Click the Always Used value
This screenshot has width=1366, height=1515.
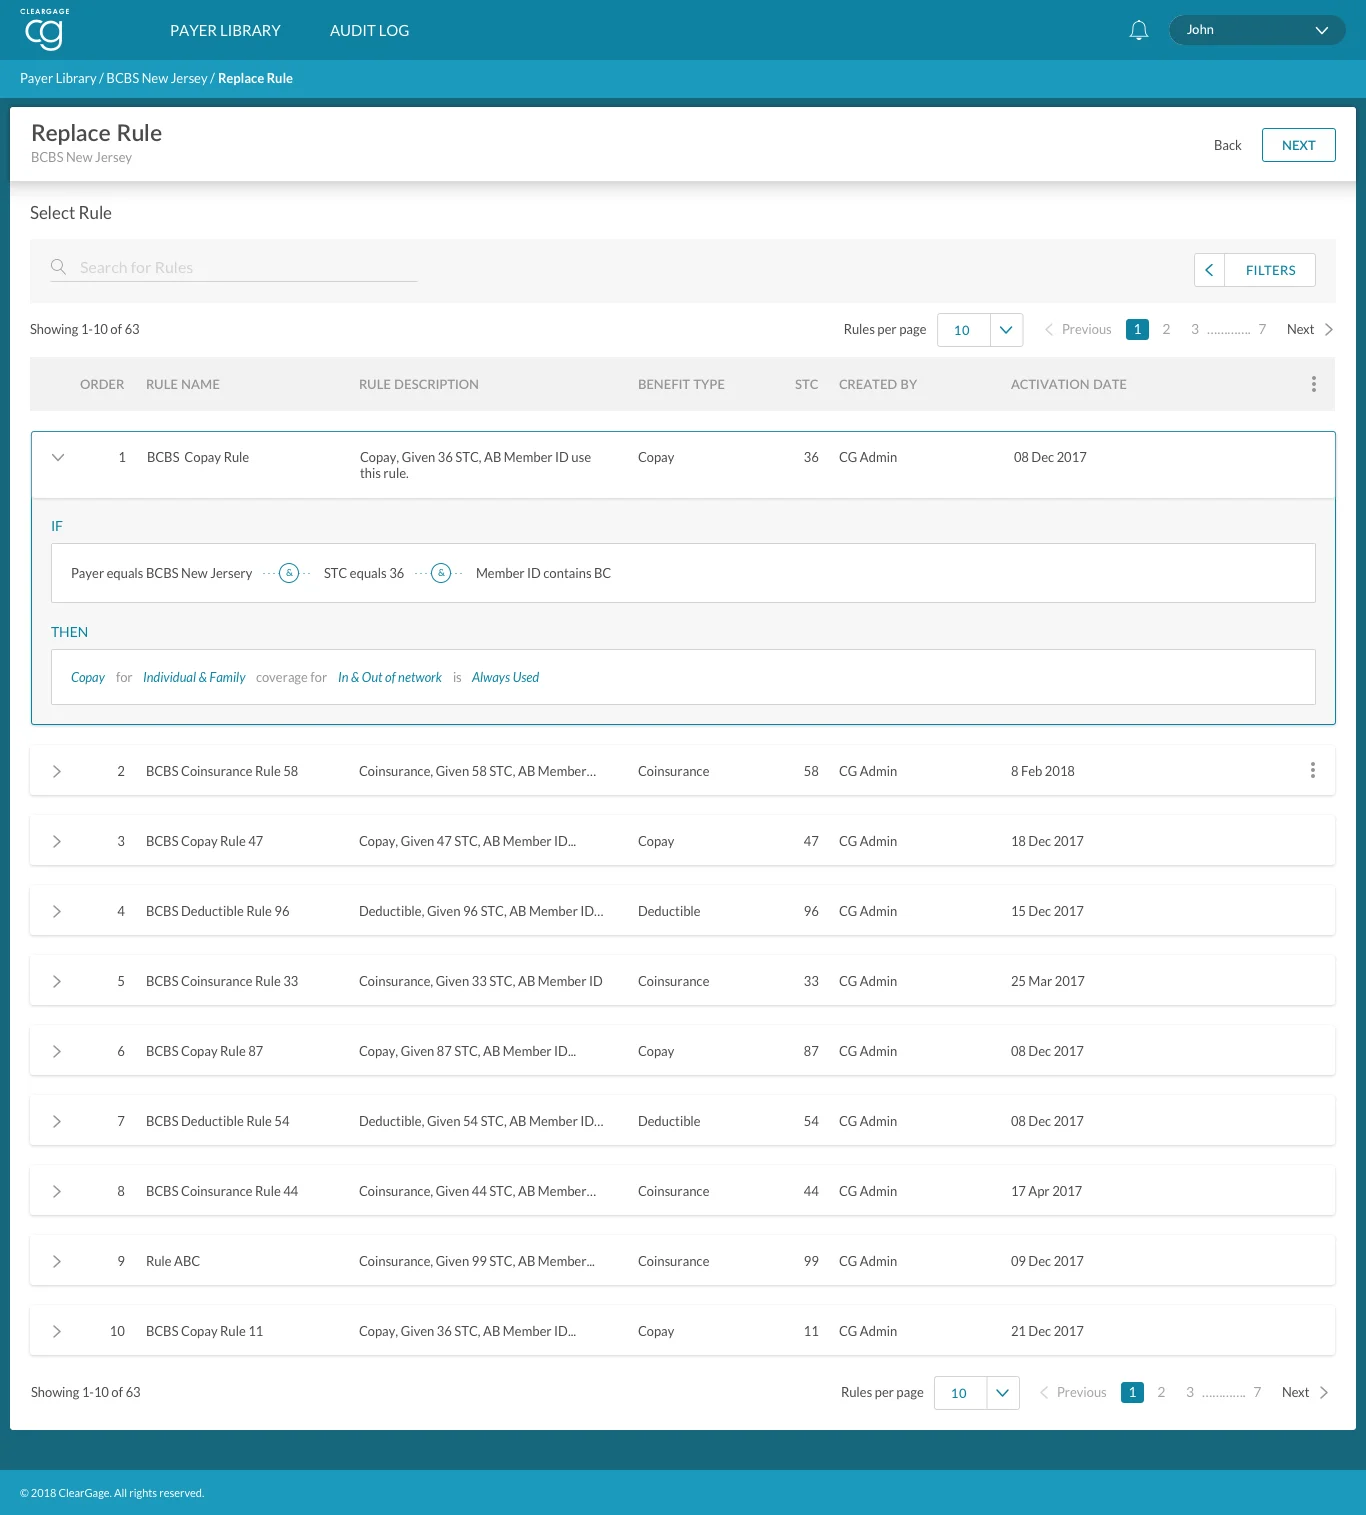[x=505, y=677]
